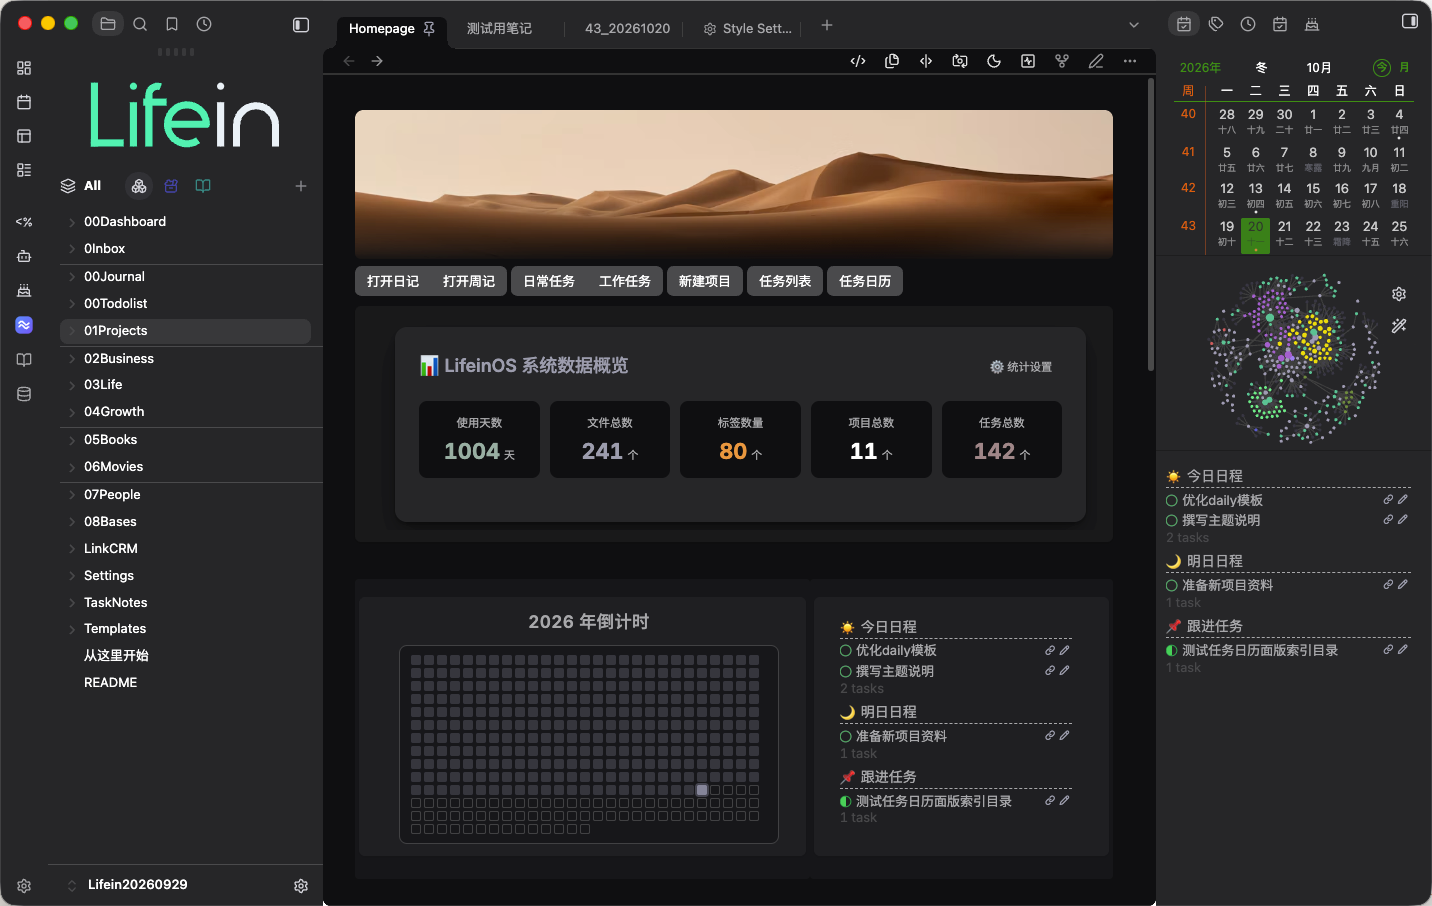Toggle 测试任务日历面版索引目录 status in right sidebar

coord(1172,651)
